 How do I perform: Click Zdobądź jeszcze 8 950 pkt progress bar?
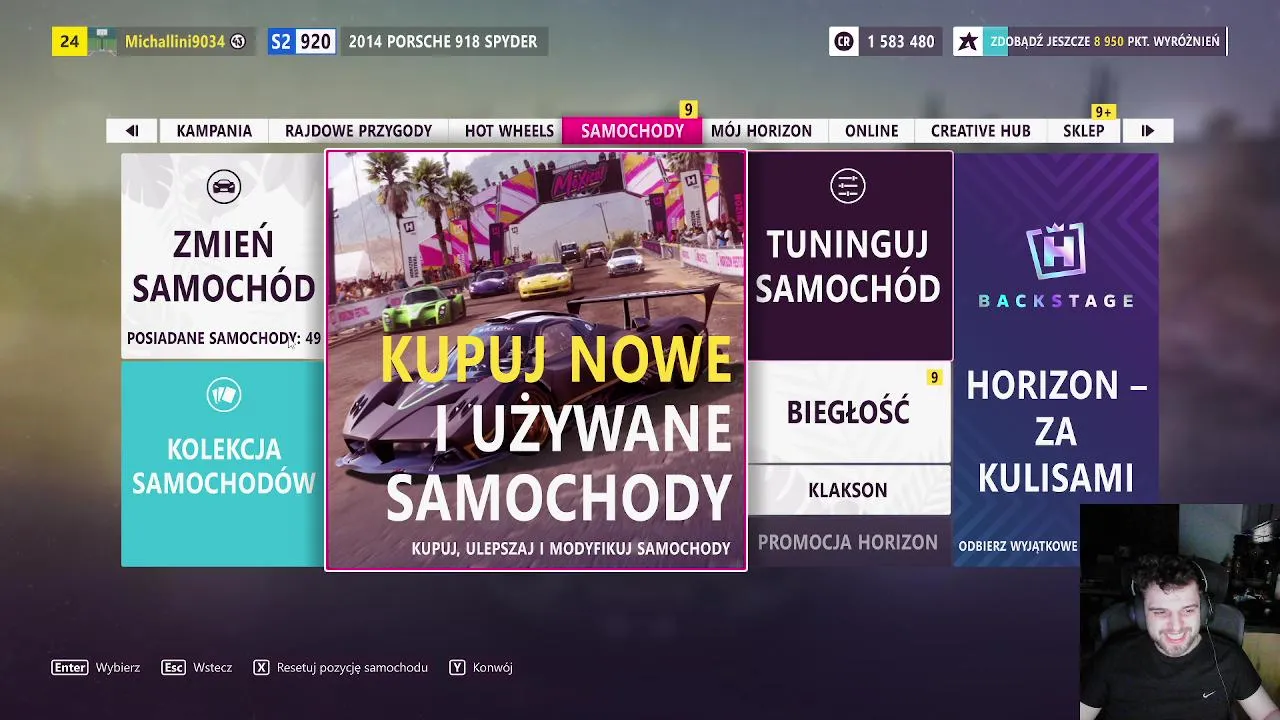click(x=1105, y=41)
